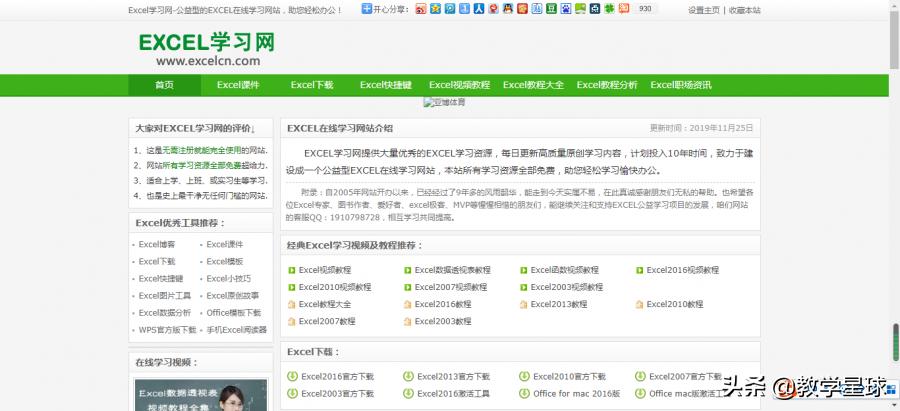The width and height of the screenshot is (900, 411).
Task: Share via 点 dark blue icon
Action: (x=595, y=9)
